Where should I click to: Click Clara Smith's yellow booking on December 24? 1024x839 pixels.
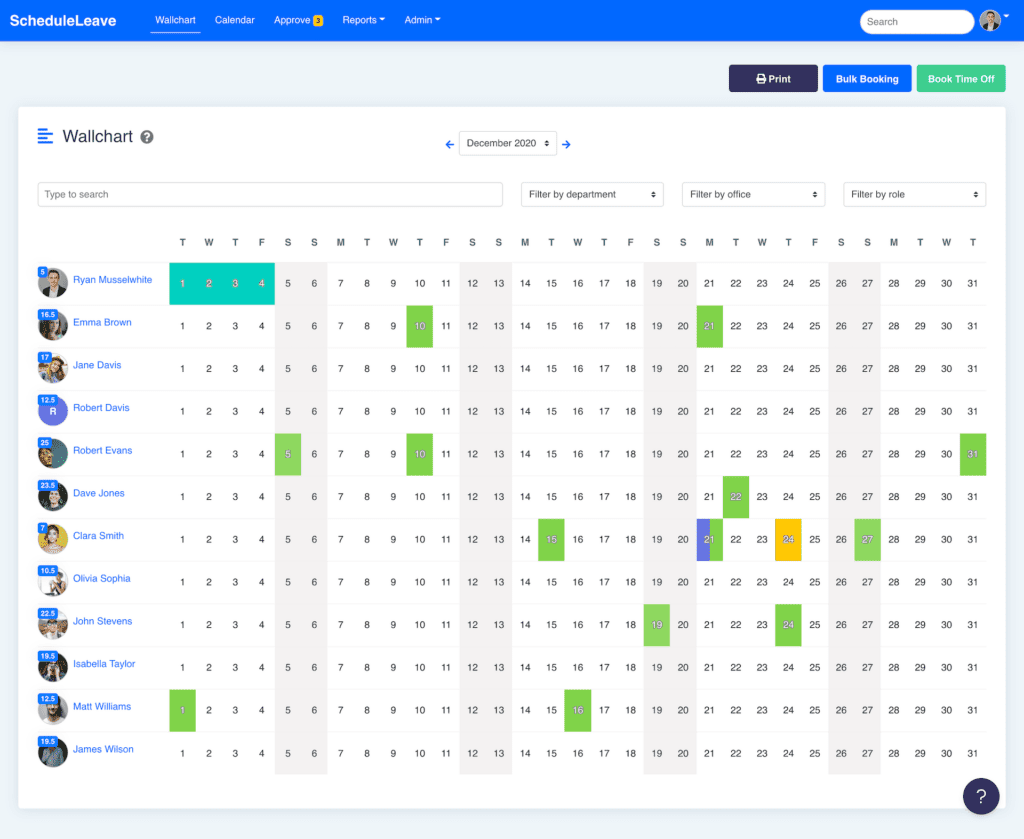pyautogui.click(x=788, y=539)
